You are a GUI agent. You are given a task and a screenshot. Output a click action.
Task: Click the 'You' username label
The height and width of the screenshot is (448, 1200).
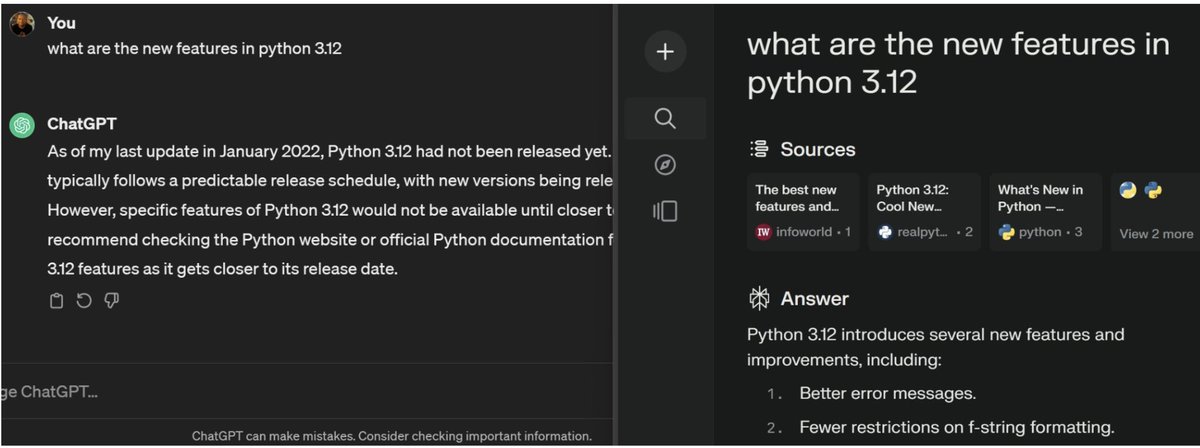61,22
